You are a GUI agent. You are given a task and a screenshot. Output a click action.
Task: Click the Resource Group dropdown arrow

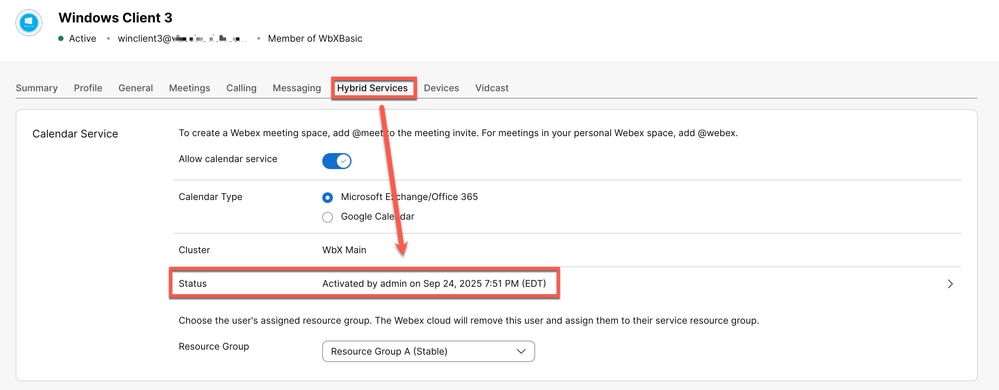click(x=521, y=351)
